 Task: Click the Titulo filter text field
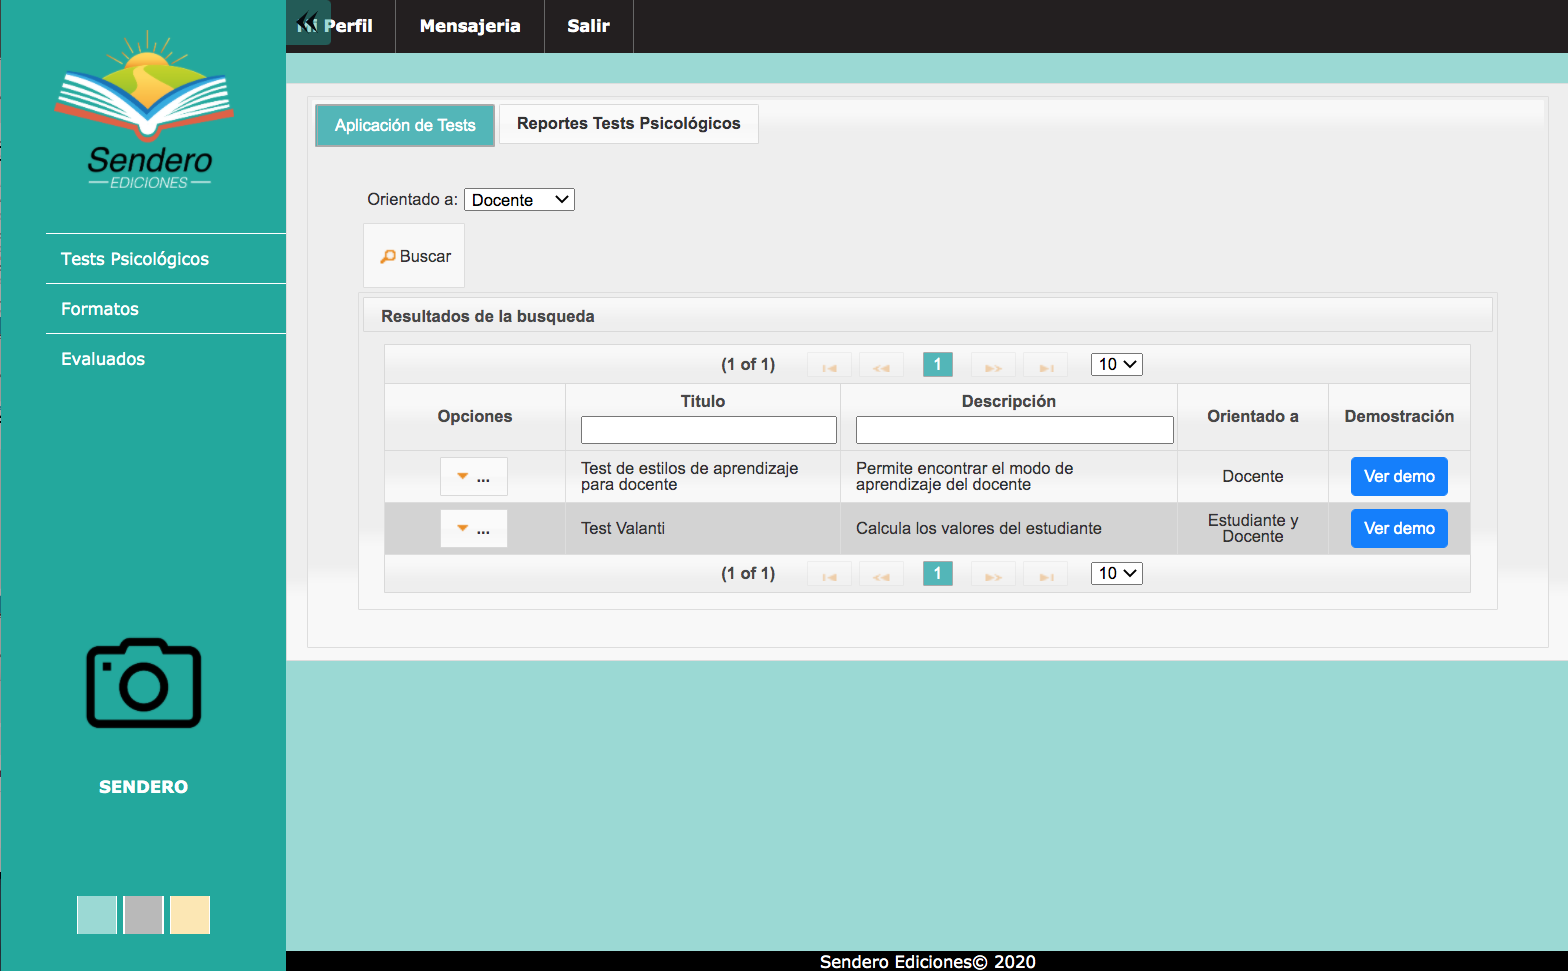pos(708,430)
